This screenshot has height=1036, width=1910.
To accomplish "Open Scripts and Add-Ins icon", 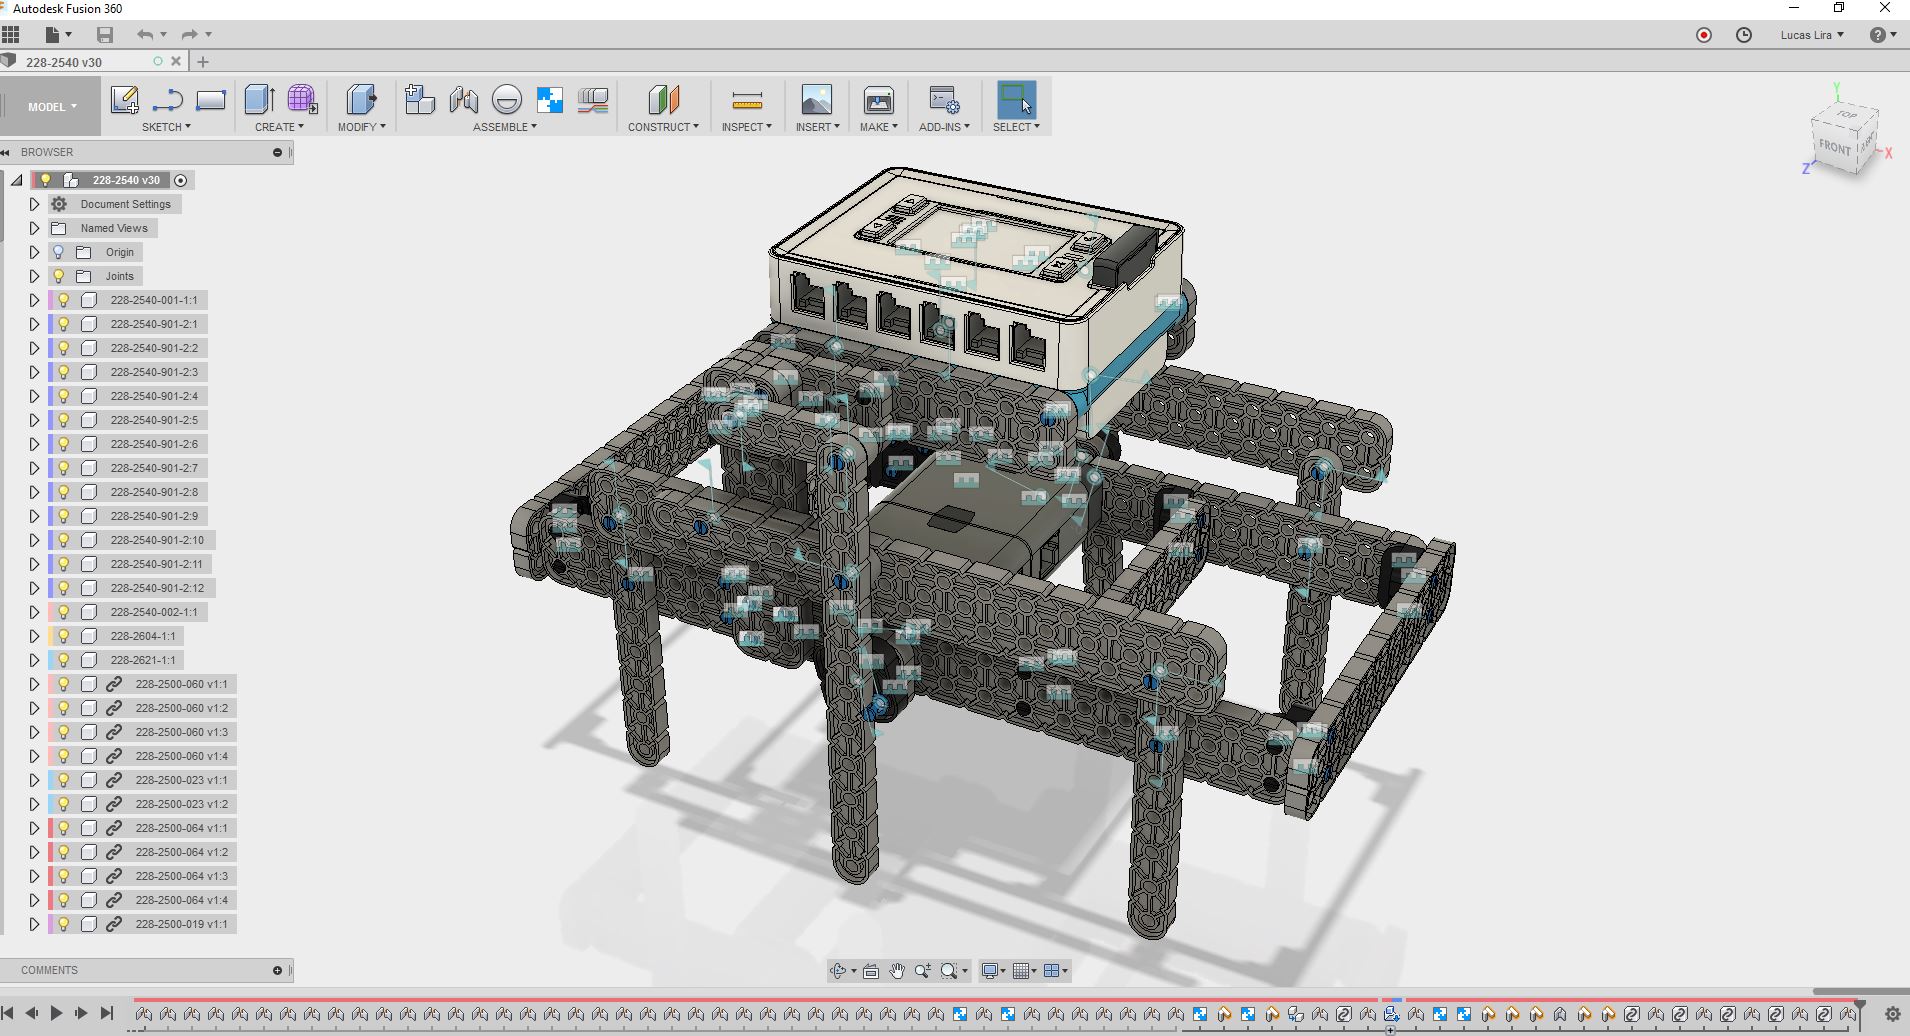I will (941, 100).
